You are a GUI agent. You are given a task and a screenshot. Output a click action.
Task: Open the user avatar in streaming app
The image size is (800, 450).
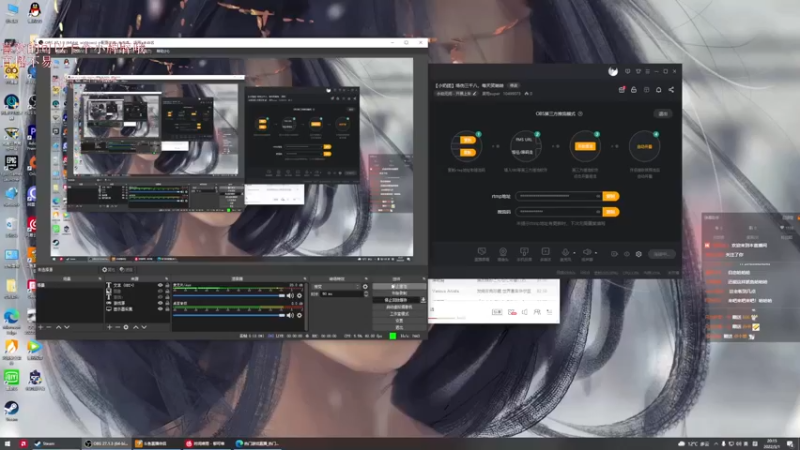click(x=613, y=71)
